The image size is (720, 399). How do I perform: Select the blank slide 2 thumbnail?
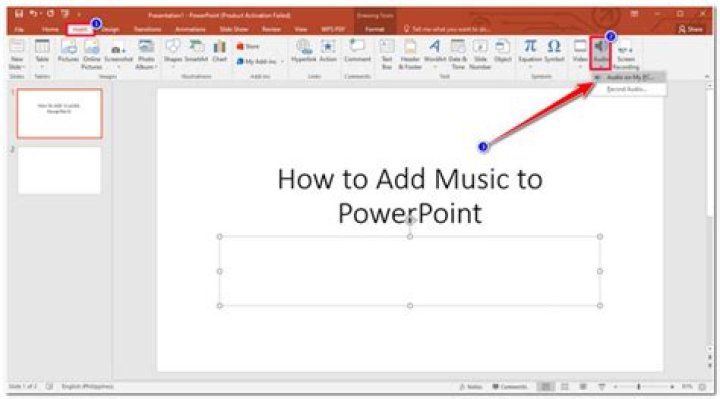[x=59, y=170]
